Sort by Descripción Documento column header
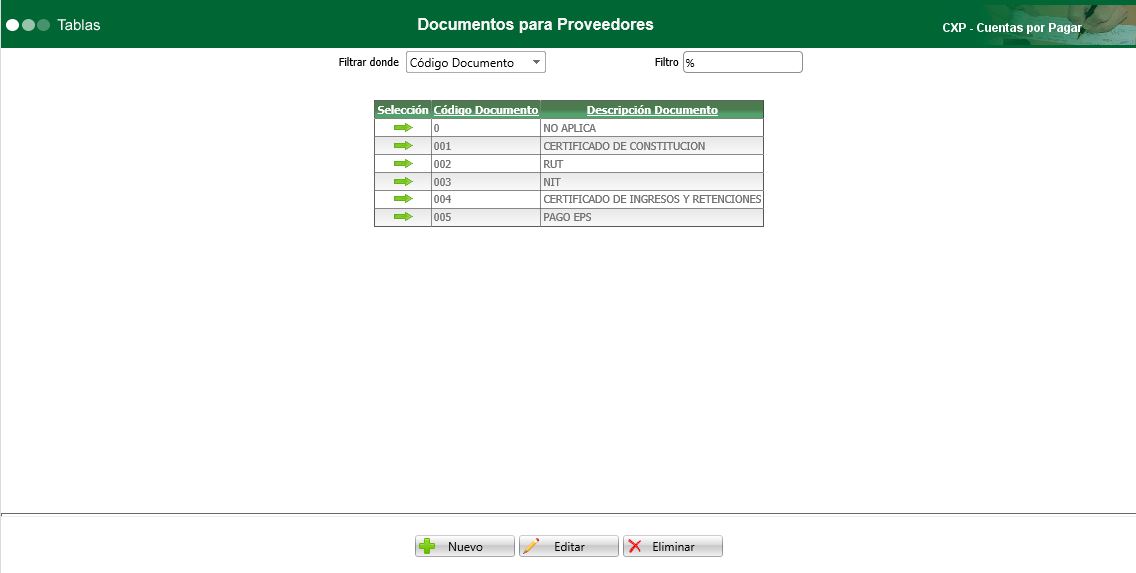Image resolution: width=1136 pixels, height=573 pixels. (x=652, y=110)
